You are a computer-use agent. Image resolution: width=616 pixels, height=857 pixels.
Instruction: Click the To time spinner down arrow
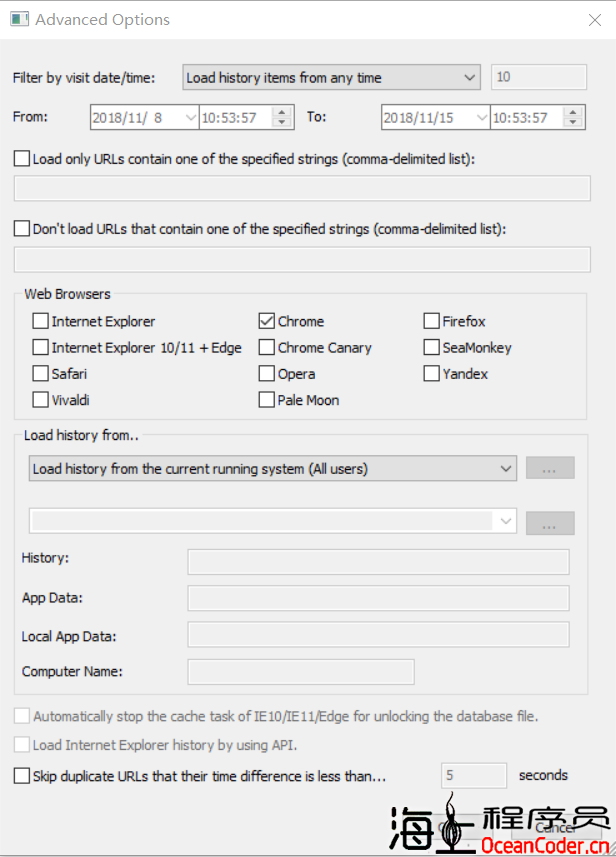(x=574, y=123)
